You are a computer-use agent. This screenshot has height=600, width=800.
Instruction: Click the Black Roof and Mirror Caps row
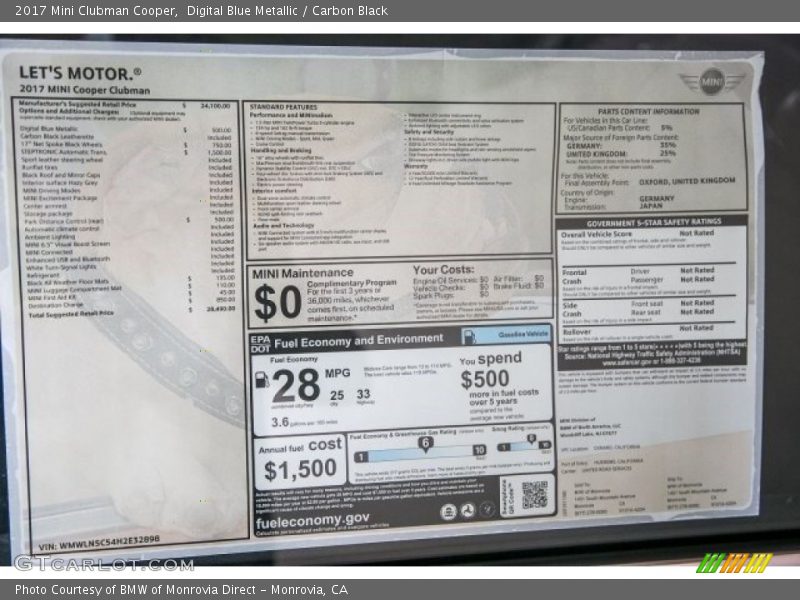click(x=127, y=175)
